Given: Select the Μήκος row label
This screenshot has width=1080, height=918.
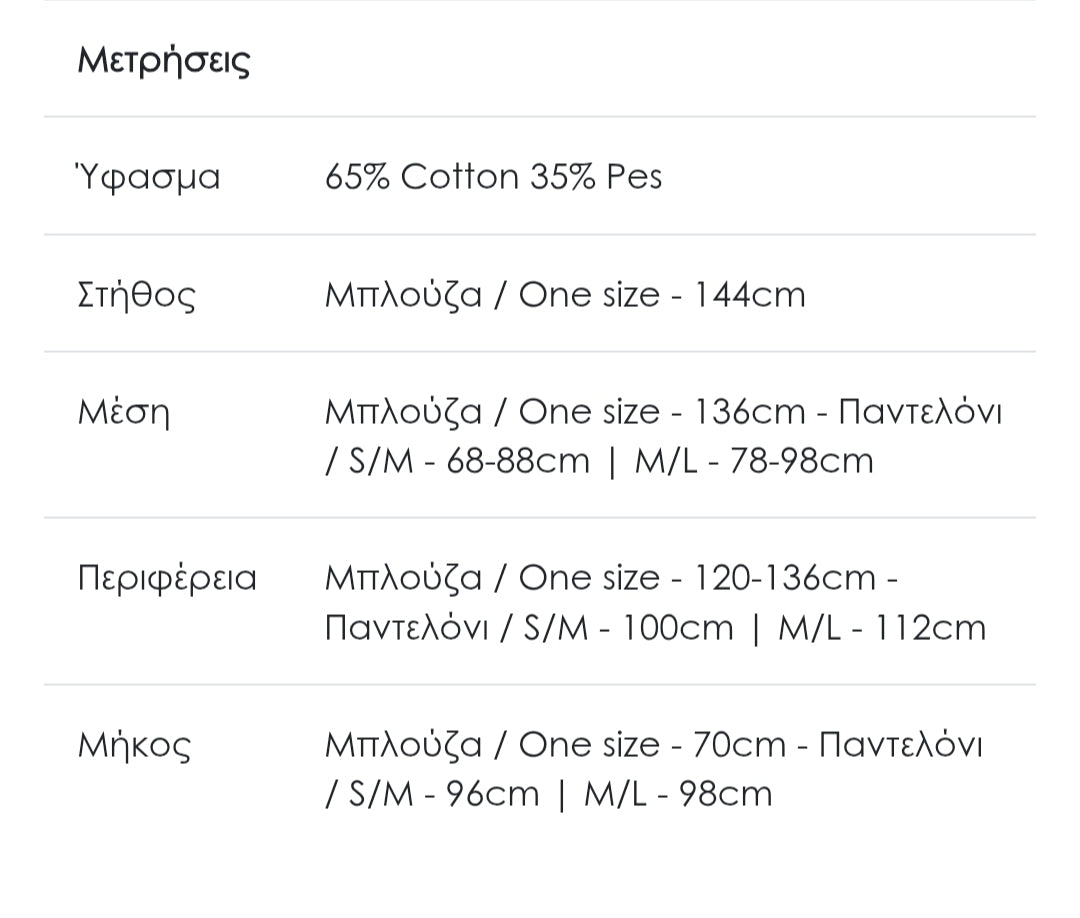Looking at the screenshot, I should pyautogui.click(x=134, y=745).
